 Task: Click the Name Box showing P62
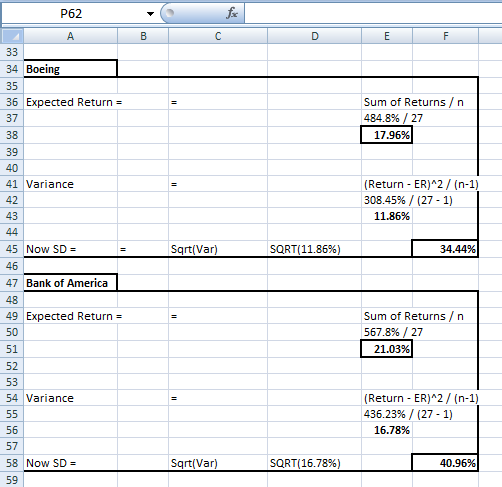(x=71, y=14)
